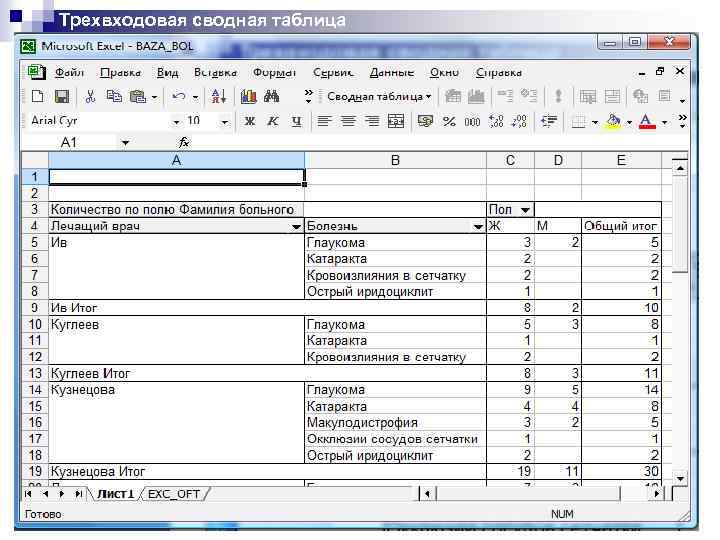The image size is (720, 540).
Task: Click cell Кузнецова Итог
Action: 176,472
